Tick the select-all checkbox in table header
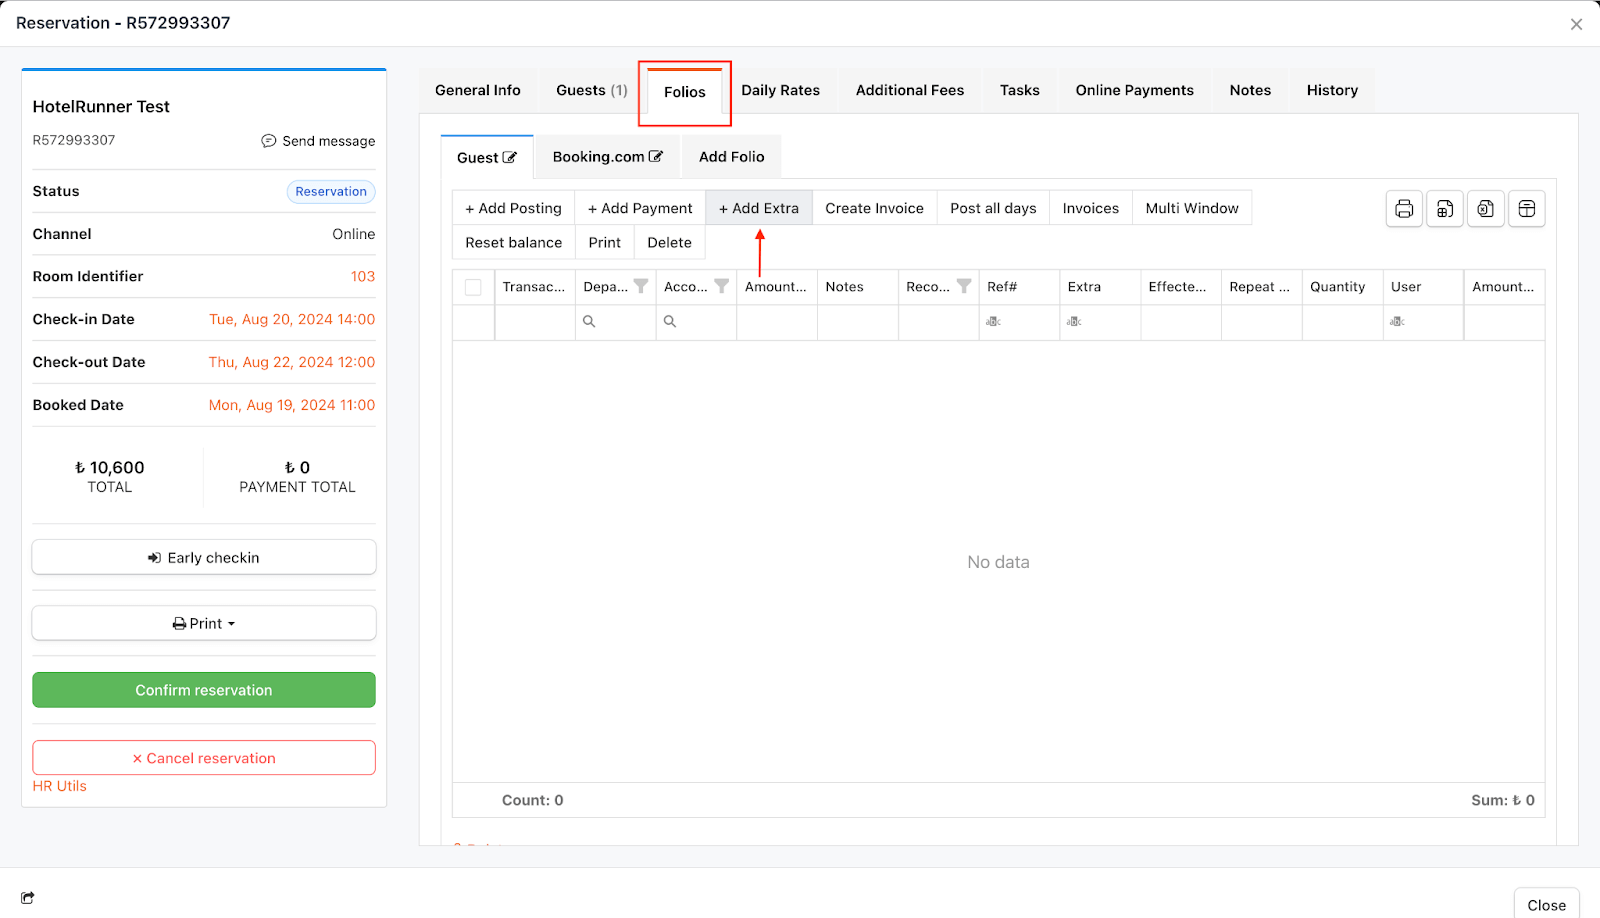This screenshot has height=918, width=1600. 473,288
